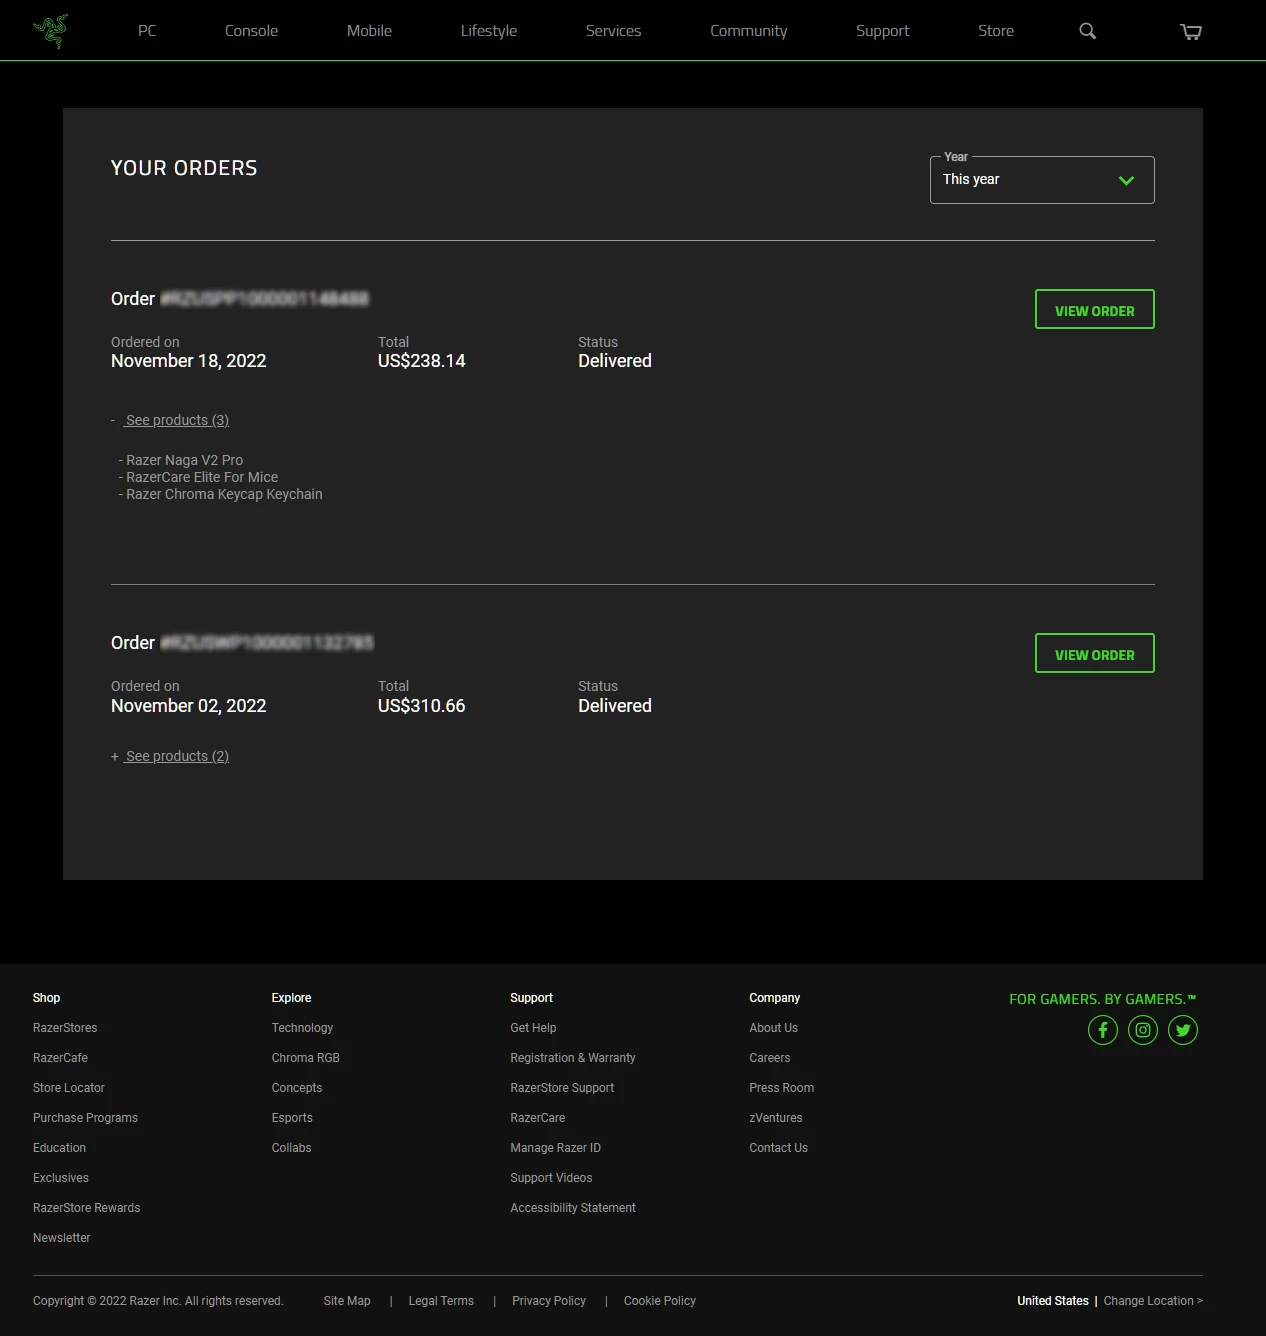Screen dimensions: 1266x1336
Task: Open the Store navigation item
Action: [995, 30]
